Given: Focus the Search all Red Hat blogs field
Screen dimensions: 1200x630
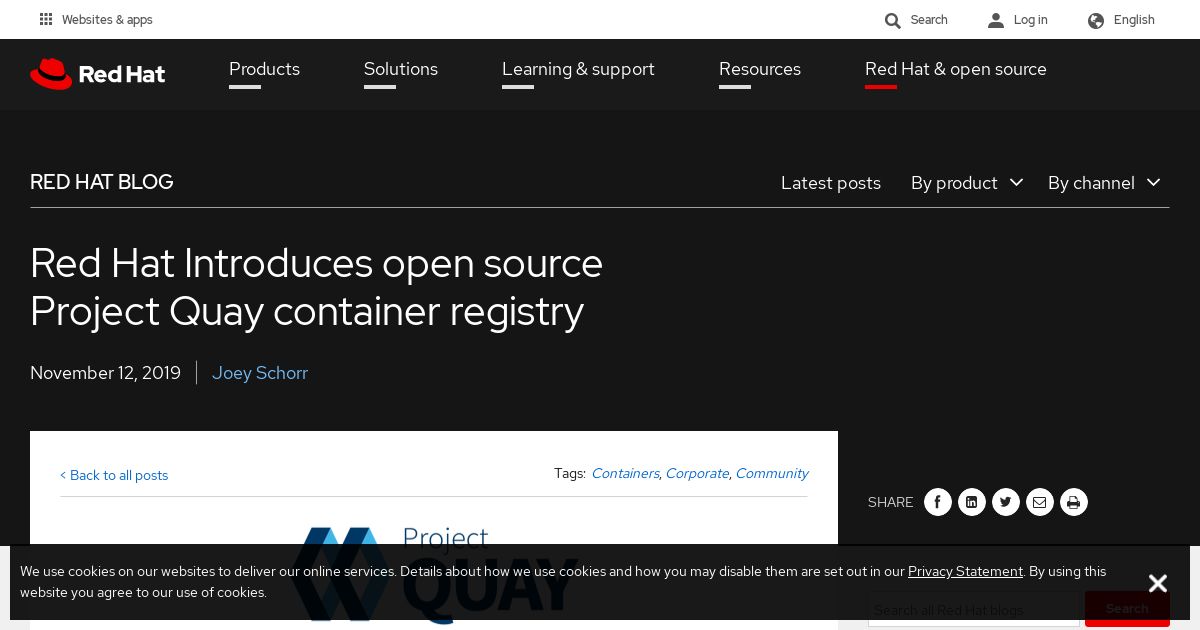Looking at the screenshot, I should [973, 609].
